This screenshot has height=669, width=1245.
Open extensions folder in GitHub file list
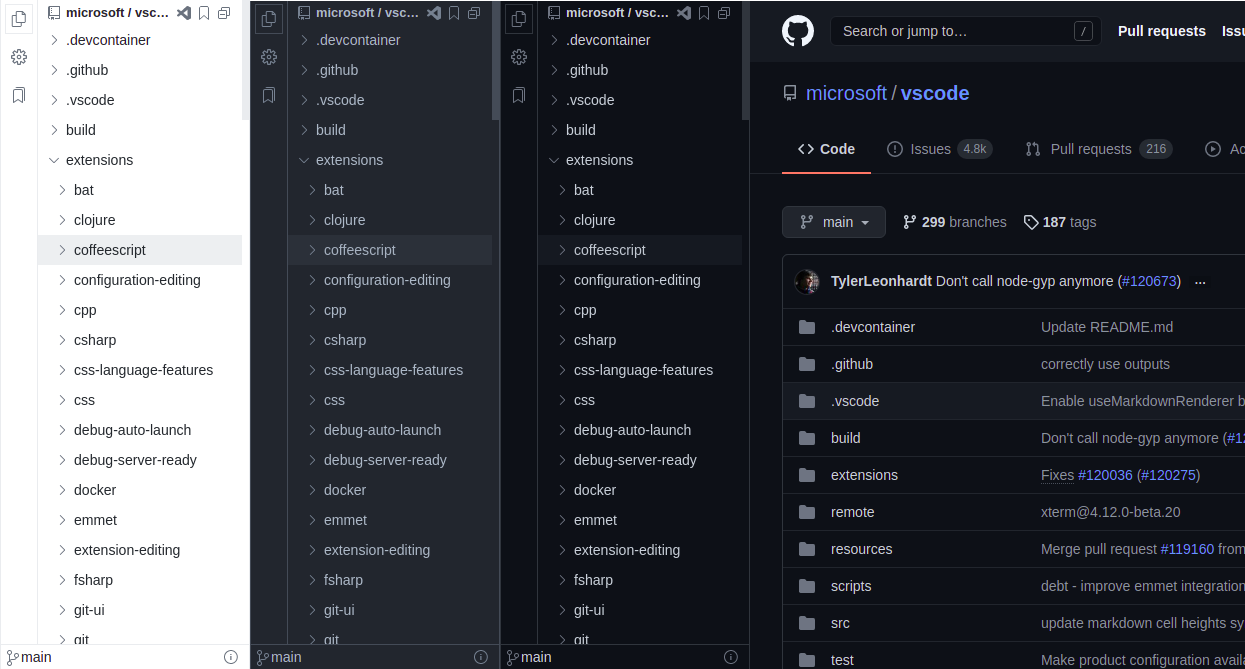click(x=864, y=475)
